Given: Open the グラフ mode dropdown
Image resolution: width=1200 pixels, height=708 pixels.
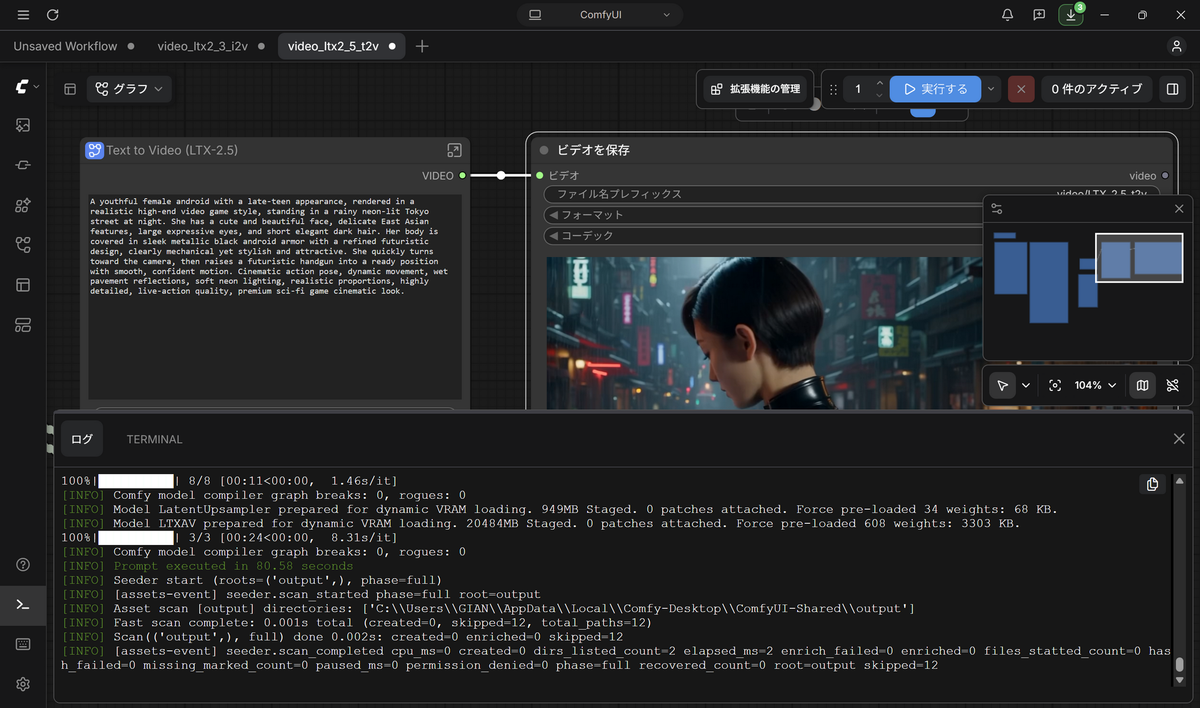Looking at the screenshot, I should [129, 89].
